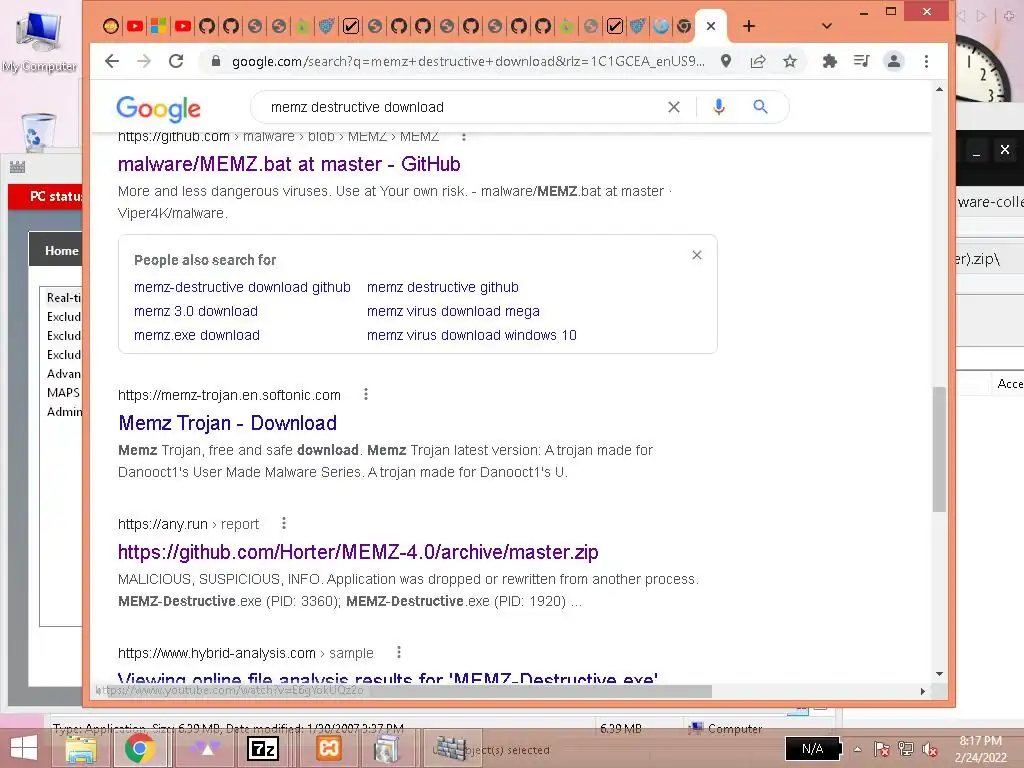The image size is (1024, 768).
Task: Open 'malware/MEMZ.bat at master - GitHub' result
Action: point(289,164)
